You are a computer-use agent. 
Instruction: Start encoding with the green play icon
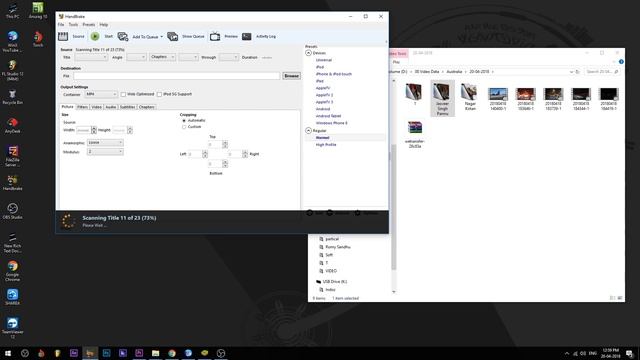click(x=95, y=36)
